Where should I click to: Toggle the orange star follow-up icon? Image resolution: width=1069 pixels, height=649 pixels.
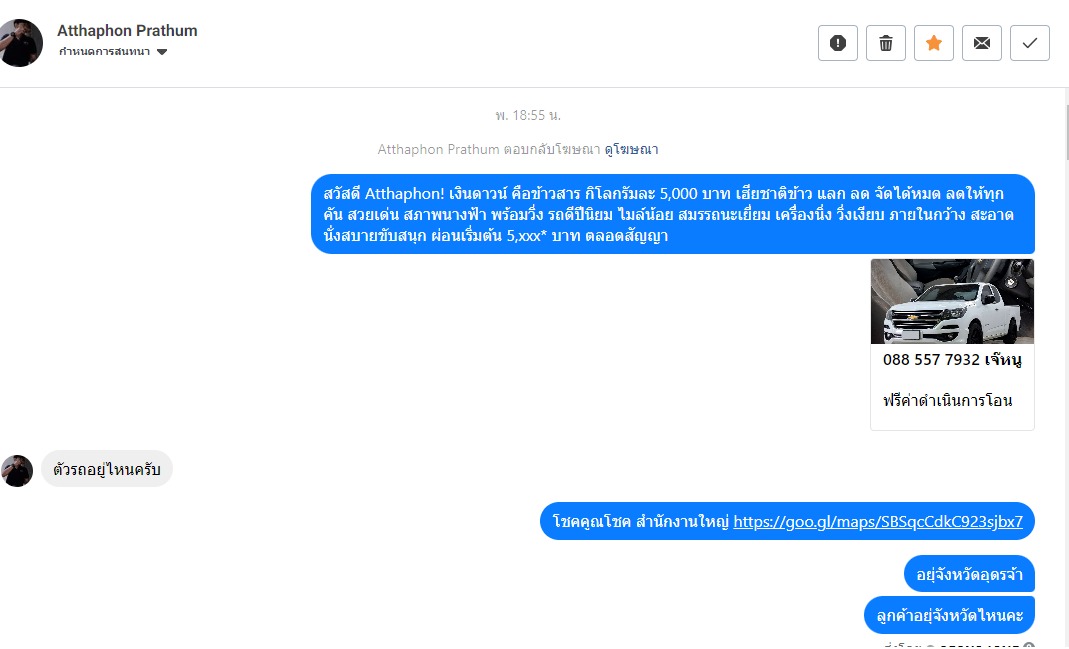click(x=933, y=43)
